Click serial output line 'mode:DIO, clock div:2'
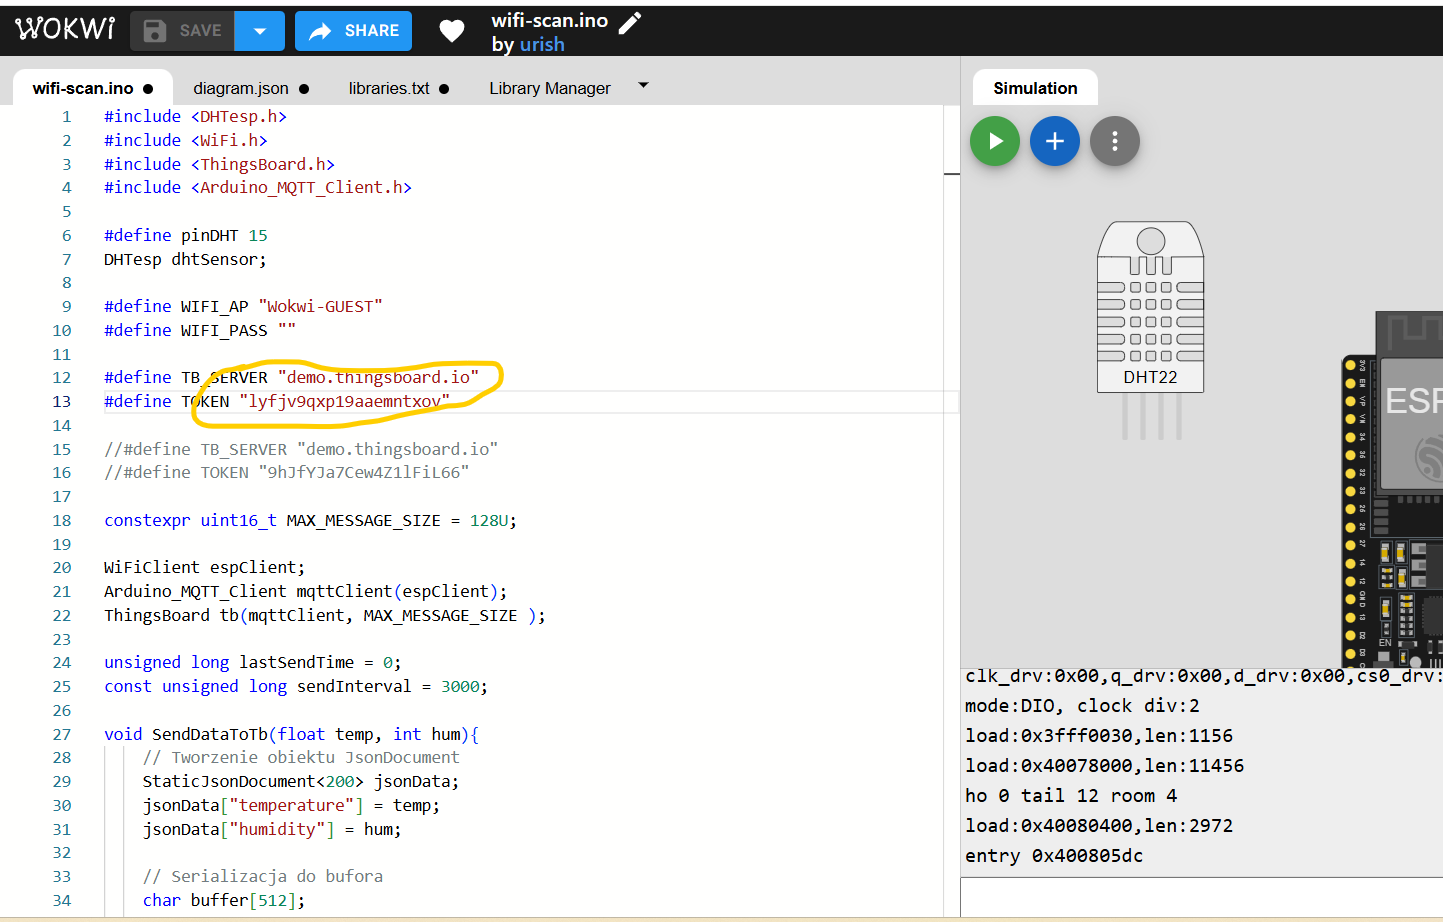Screen dimensions: 1443x922 (1082, 705)
